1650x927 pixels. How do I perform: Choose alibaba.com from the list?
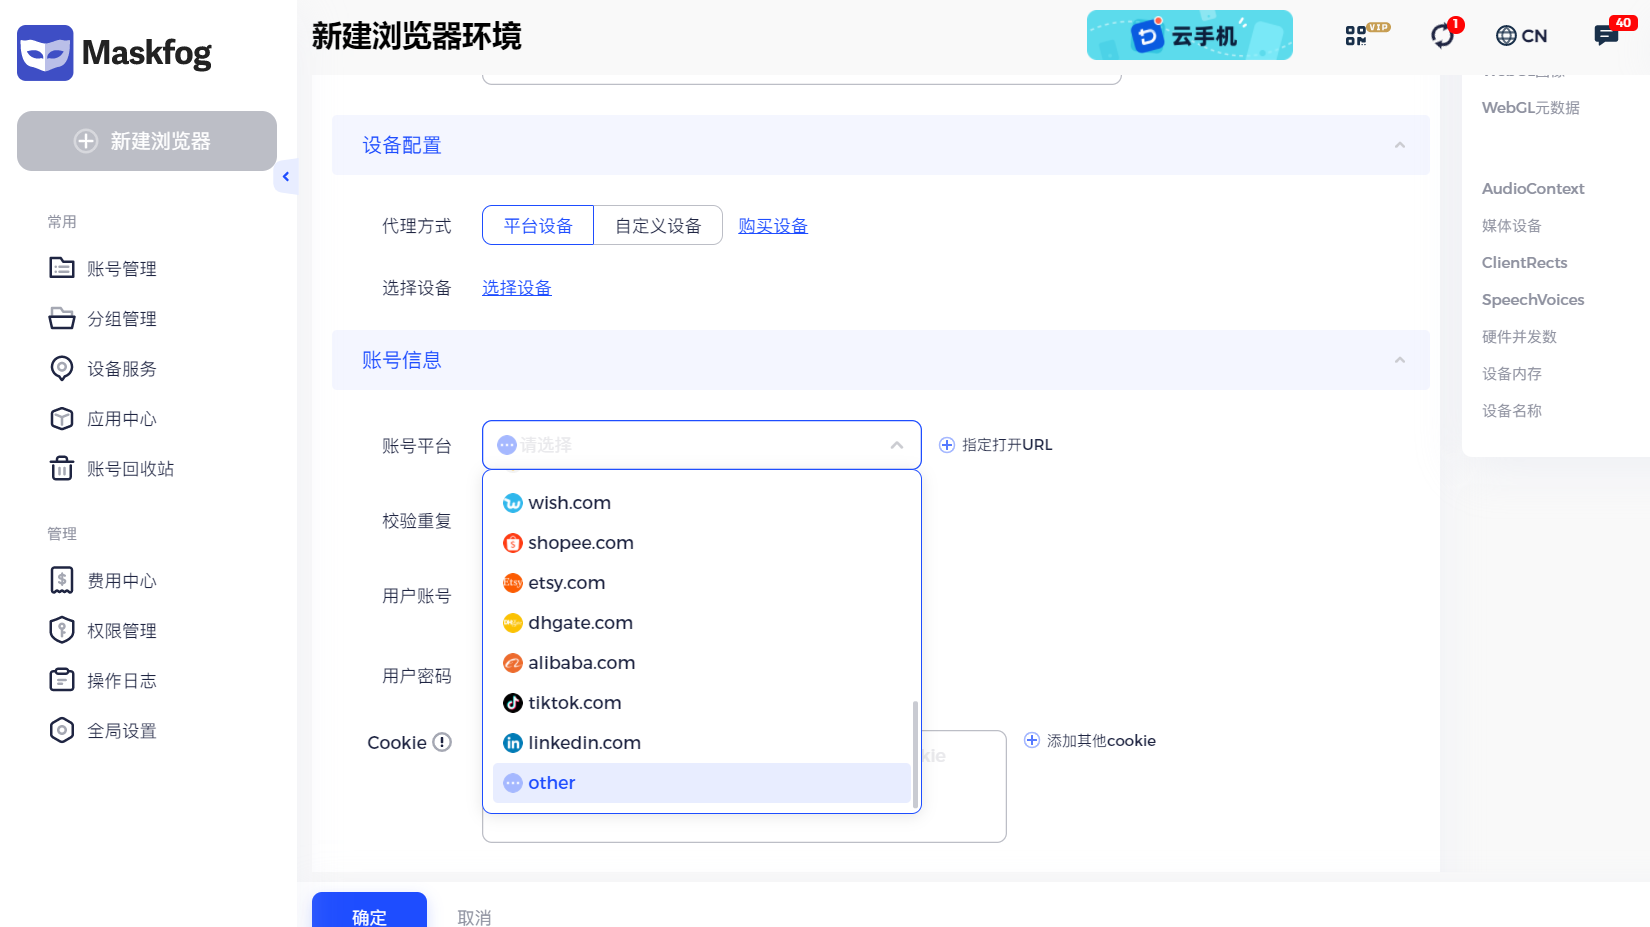701,663
